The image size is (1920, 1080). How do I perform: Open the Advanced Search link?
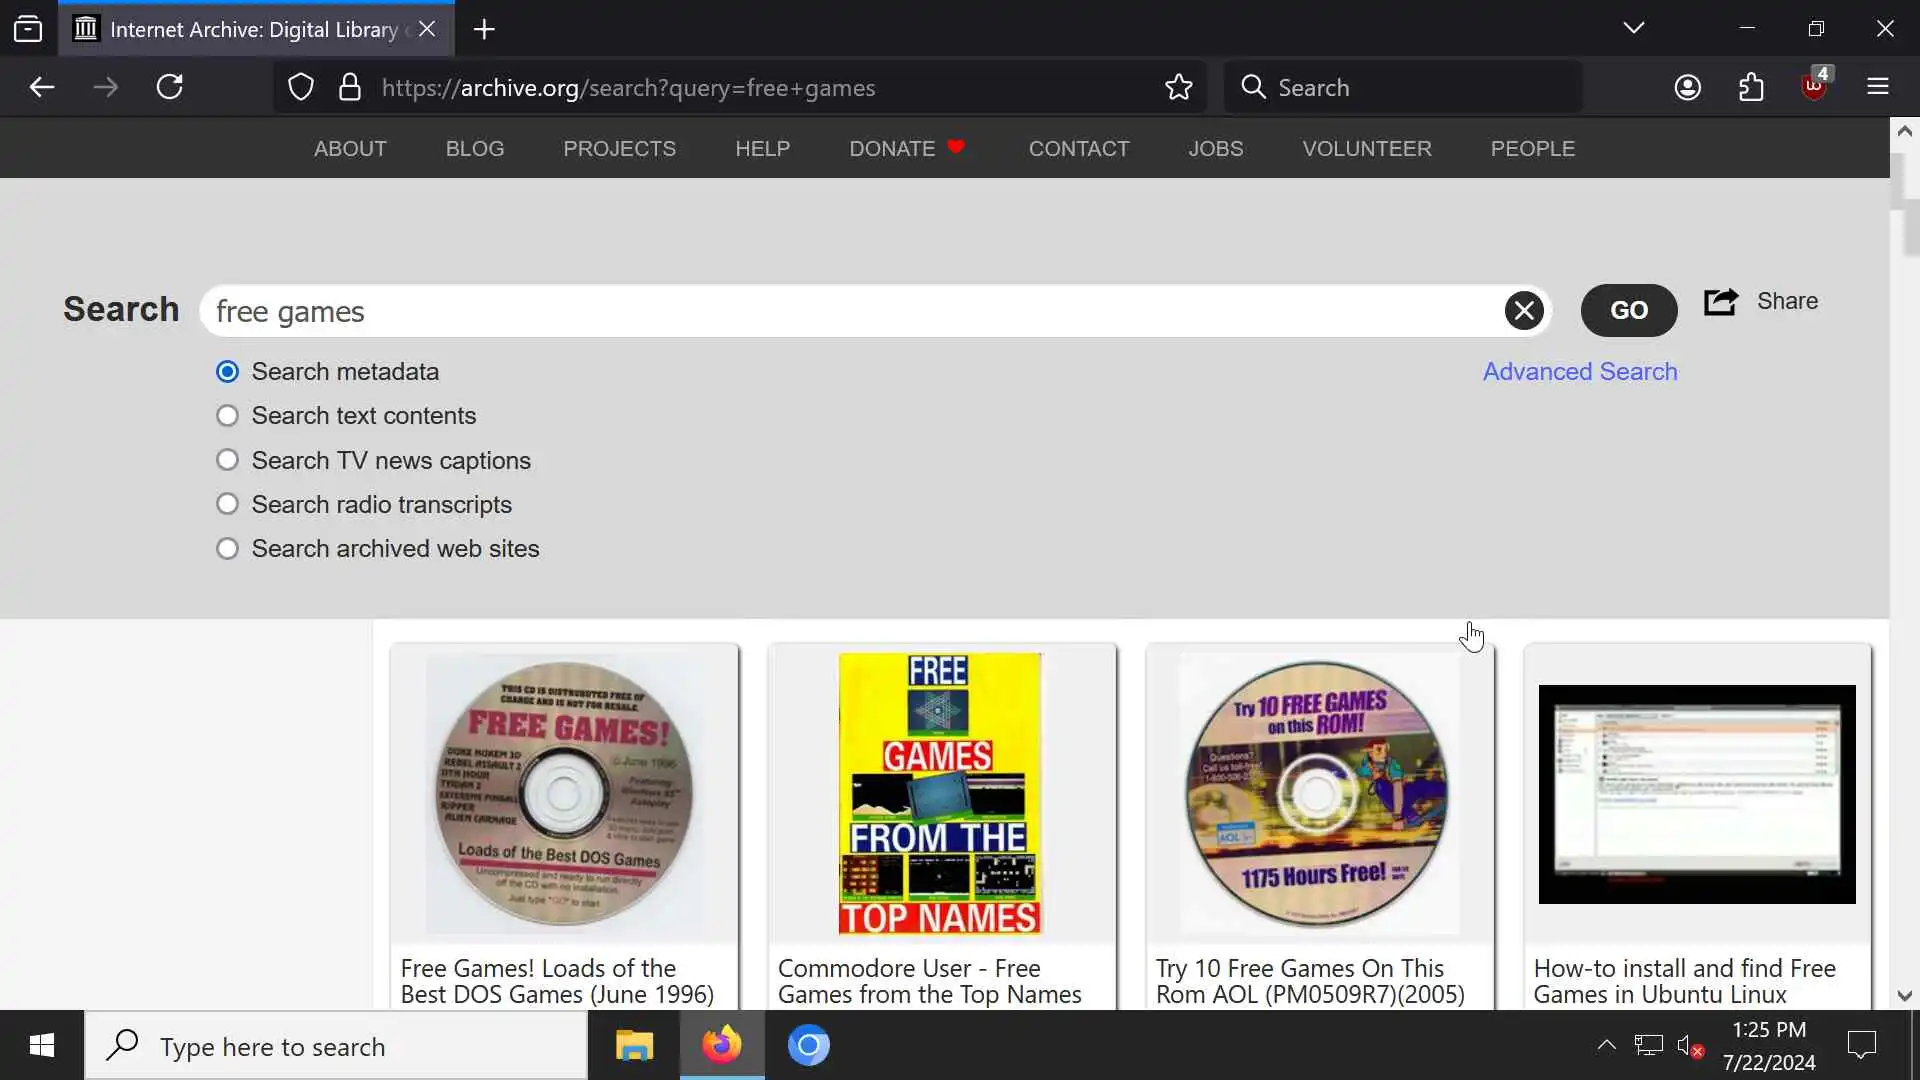coord(1579,372)
